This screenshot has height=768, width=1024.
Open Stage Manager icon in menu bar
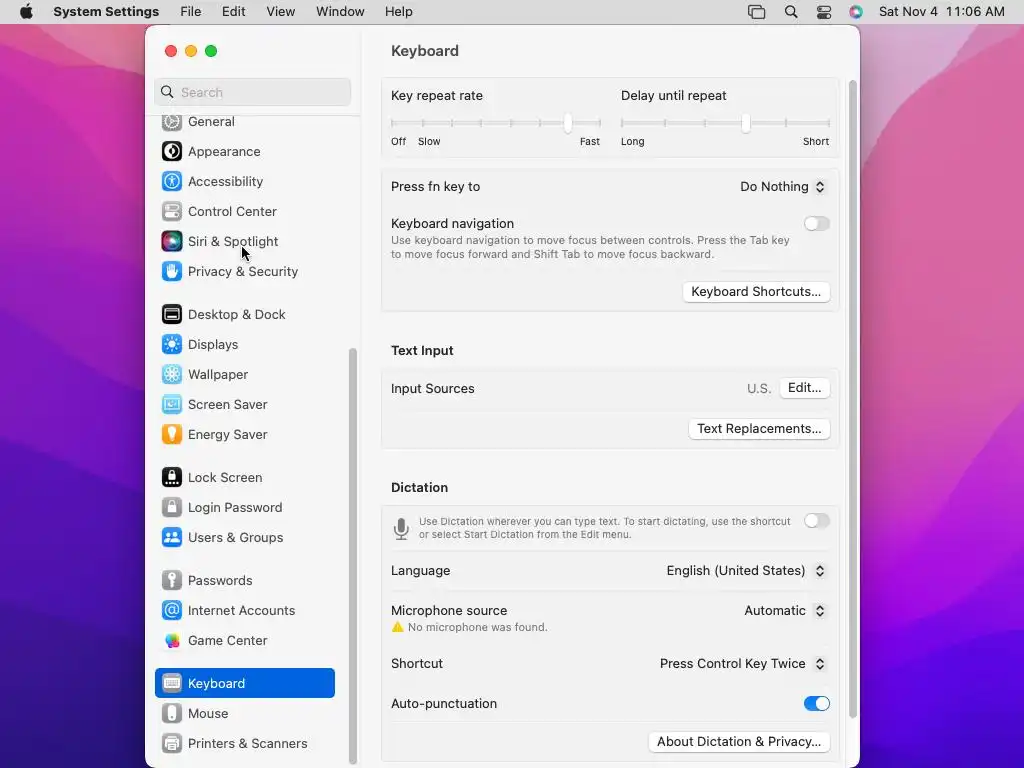(x=756, y=12)
